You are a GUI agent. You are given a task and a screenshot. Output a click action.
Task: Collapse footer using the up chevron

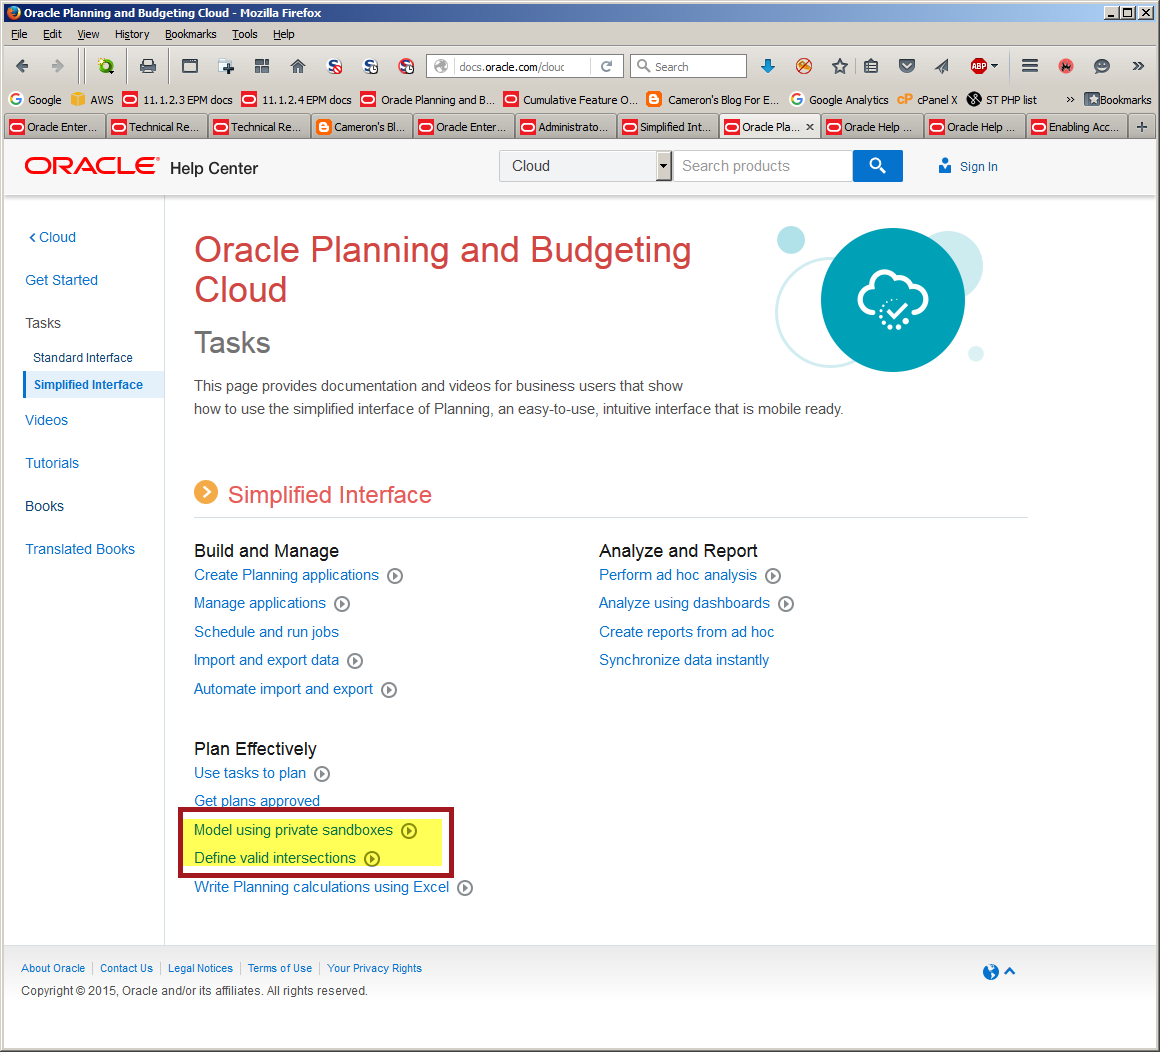pos(1010,971)
